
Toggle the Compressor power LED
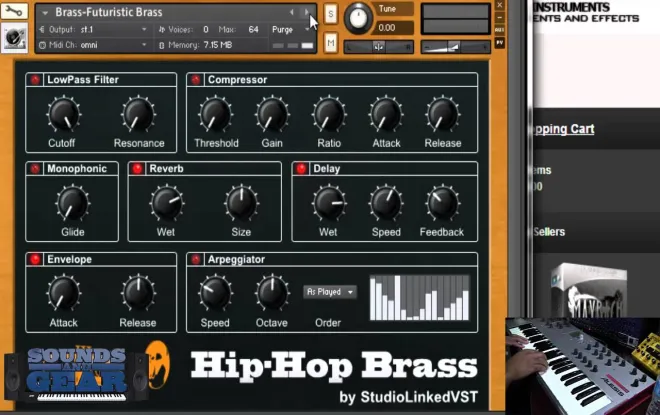pyautogui.click(x=196, y=80)
